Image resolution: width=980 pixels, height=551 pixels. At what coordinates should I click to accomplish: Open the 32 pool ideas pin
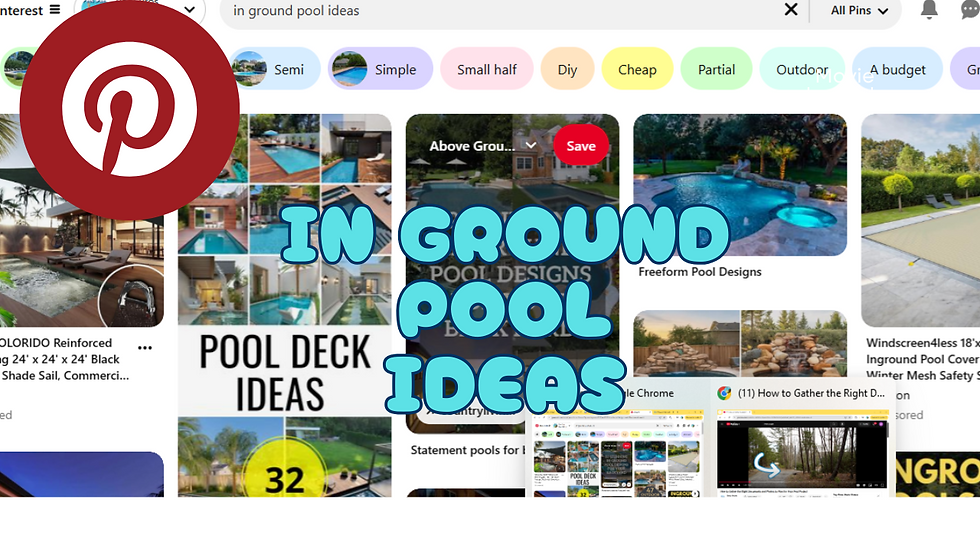(285, 457)
